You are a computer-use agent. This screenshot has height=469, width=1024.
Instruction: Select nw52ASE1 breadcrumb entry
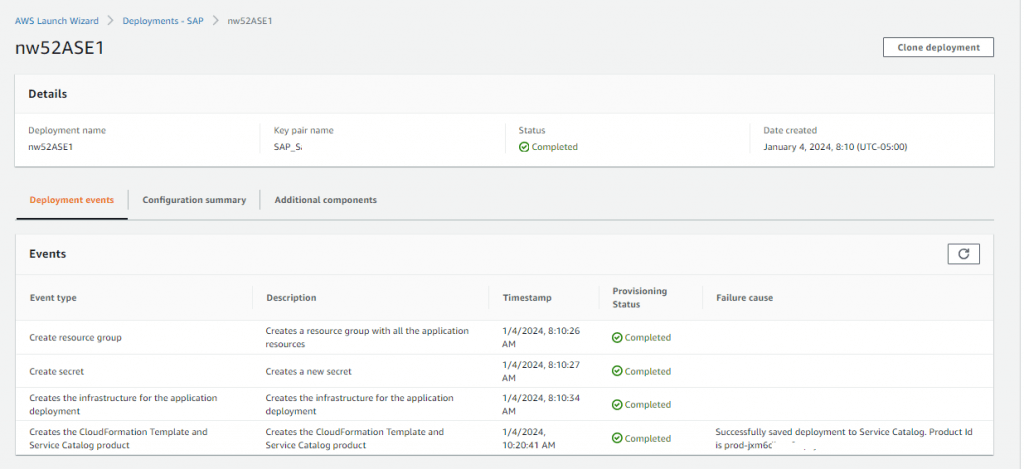[249, 21]
